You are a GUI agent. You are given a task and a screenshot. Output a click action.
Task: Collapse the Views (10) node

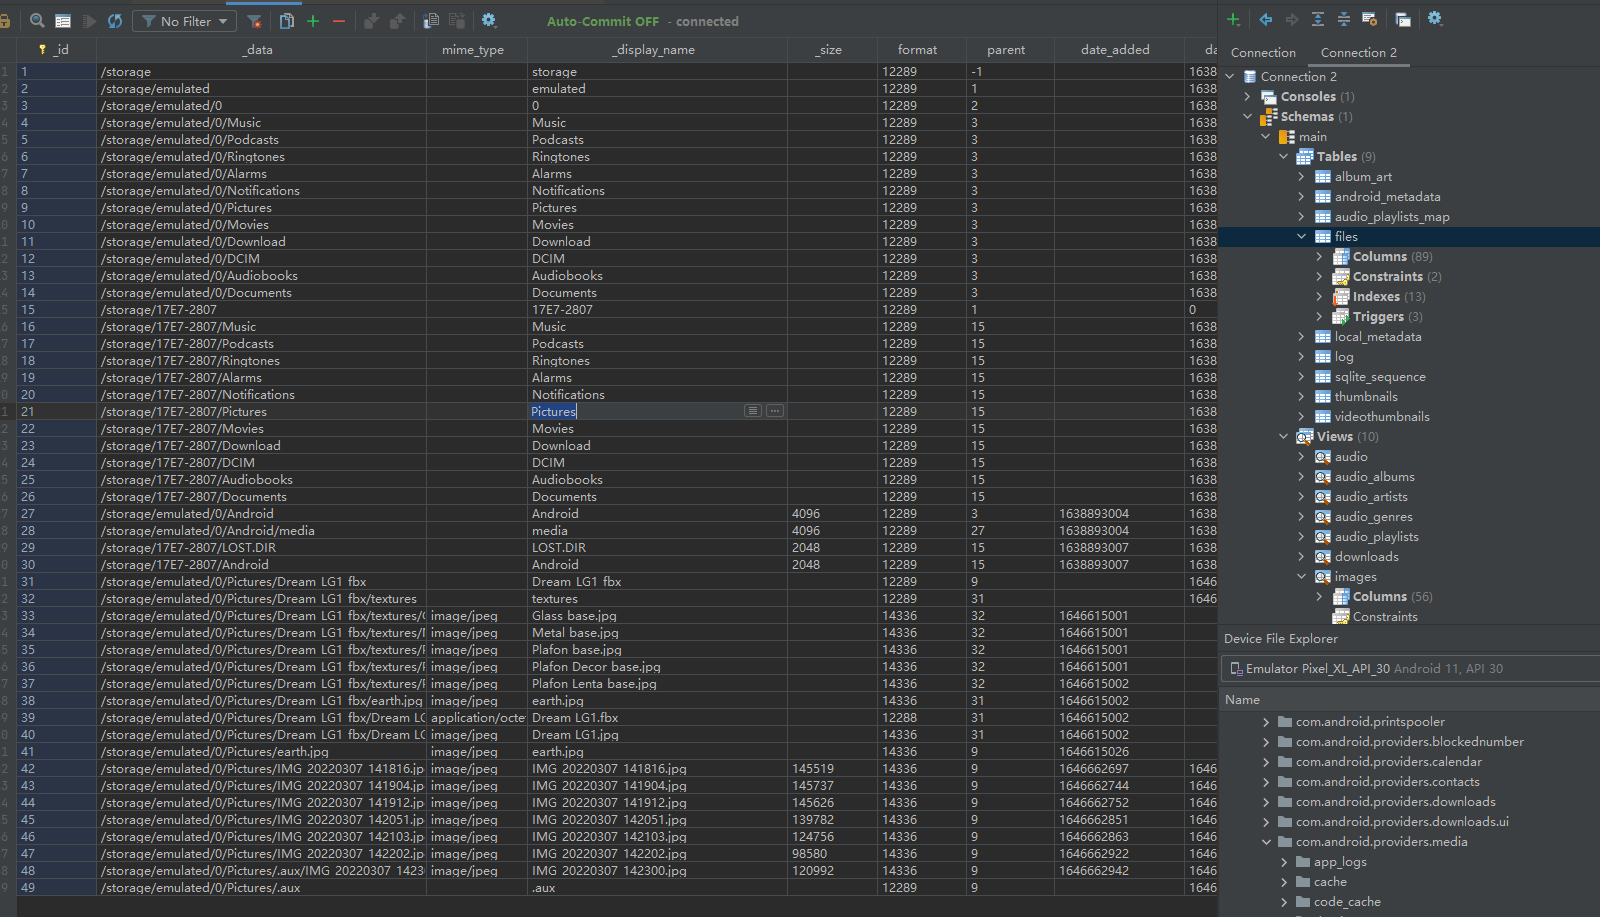(x=1284, y=437)
